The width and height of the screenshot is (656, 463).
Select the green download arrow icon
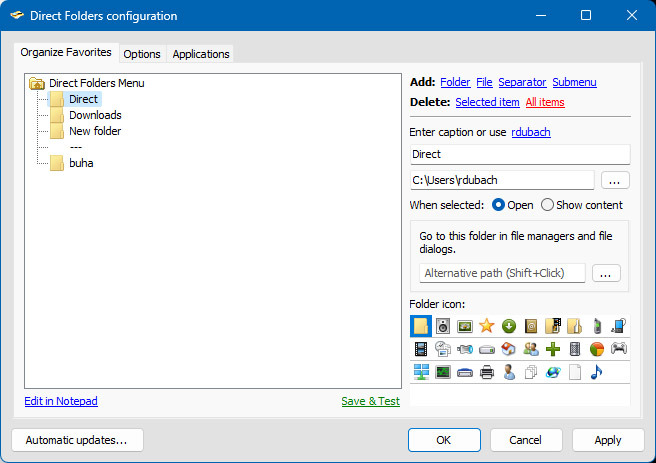(x=509, y=326)
